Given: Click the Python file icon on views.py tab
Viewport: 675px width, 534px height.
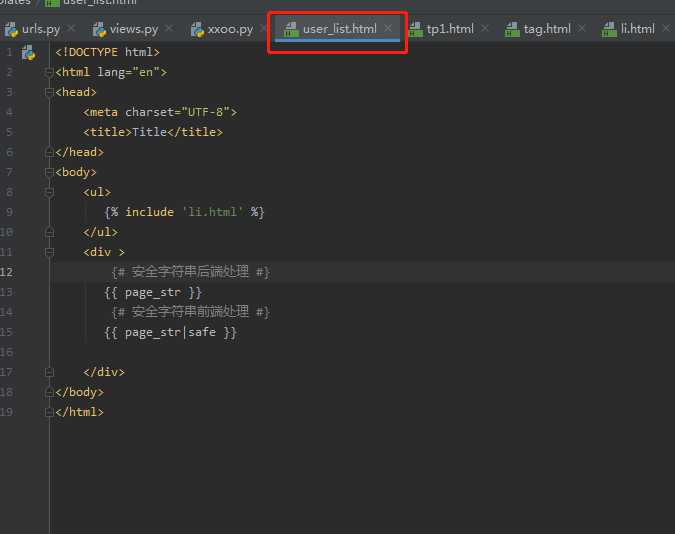Looking at the screenshot, I should pos(99,29).
